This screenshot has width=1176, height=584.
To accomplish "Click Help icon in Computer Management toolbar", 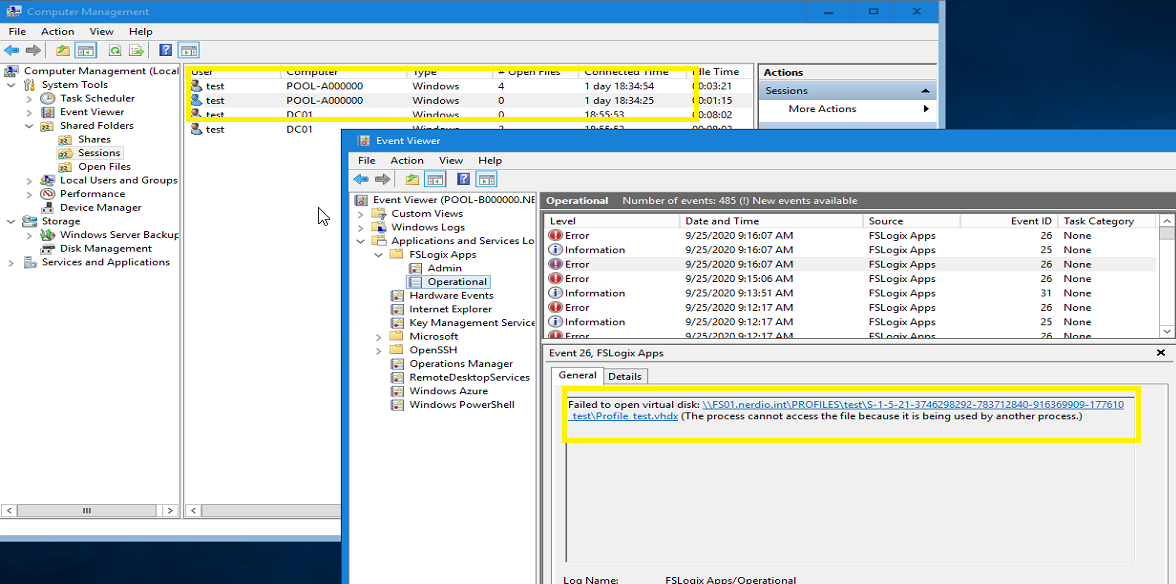I will point(166,51).
